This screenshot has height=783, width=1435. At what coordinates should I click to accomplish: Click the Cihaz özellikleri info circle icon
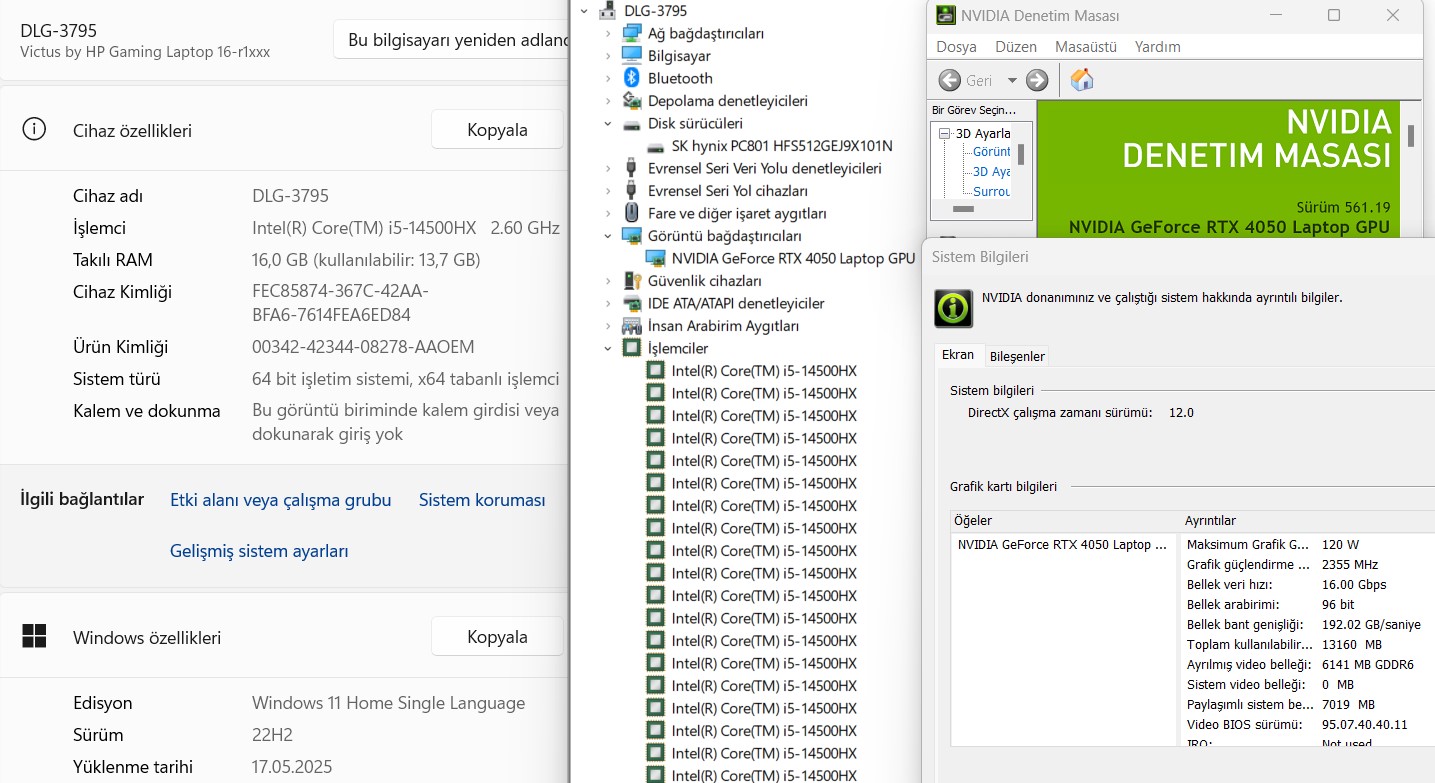click(x=34, y=130)
